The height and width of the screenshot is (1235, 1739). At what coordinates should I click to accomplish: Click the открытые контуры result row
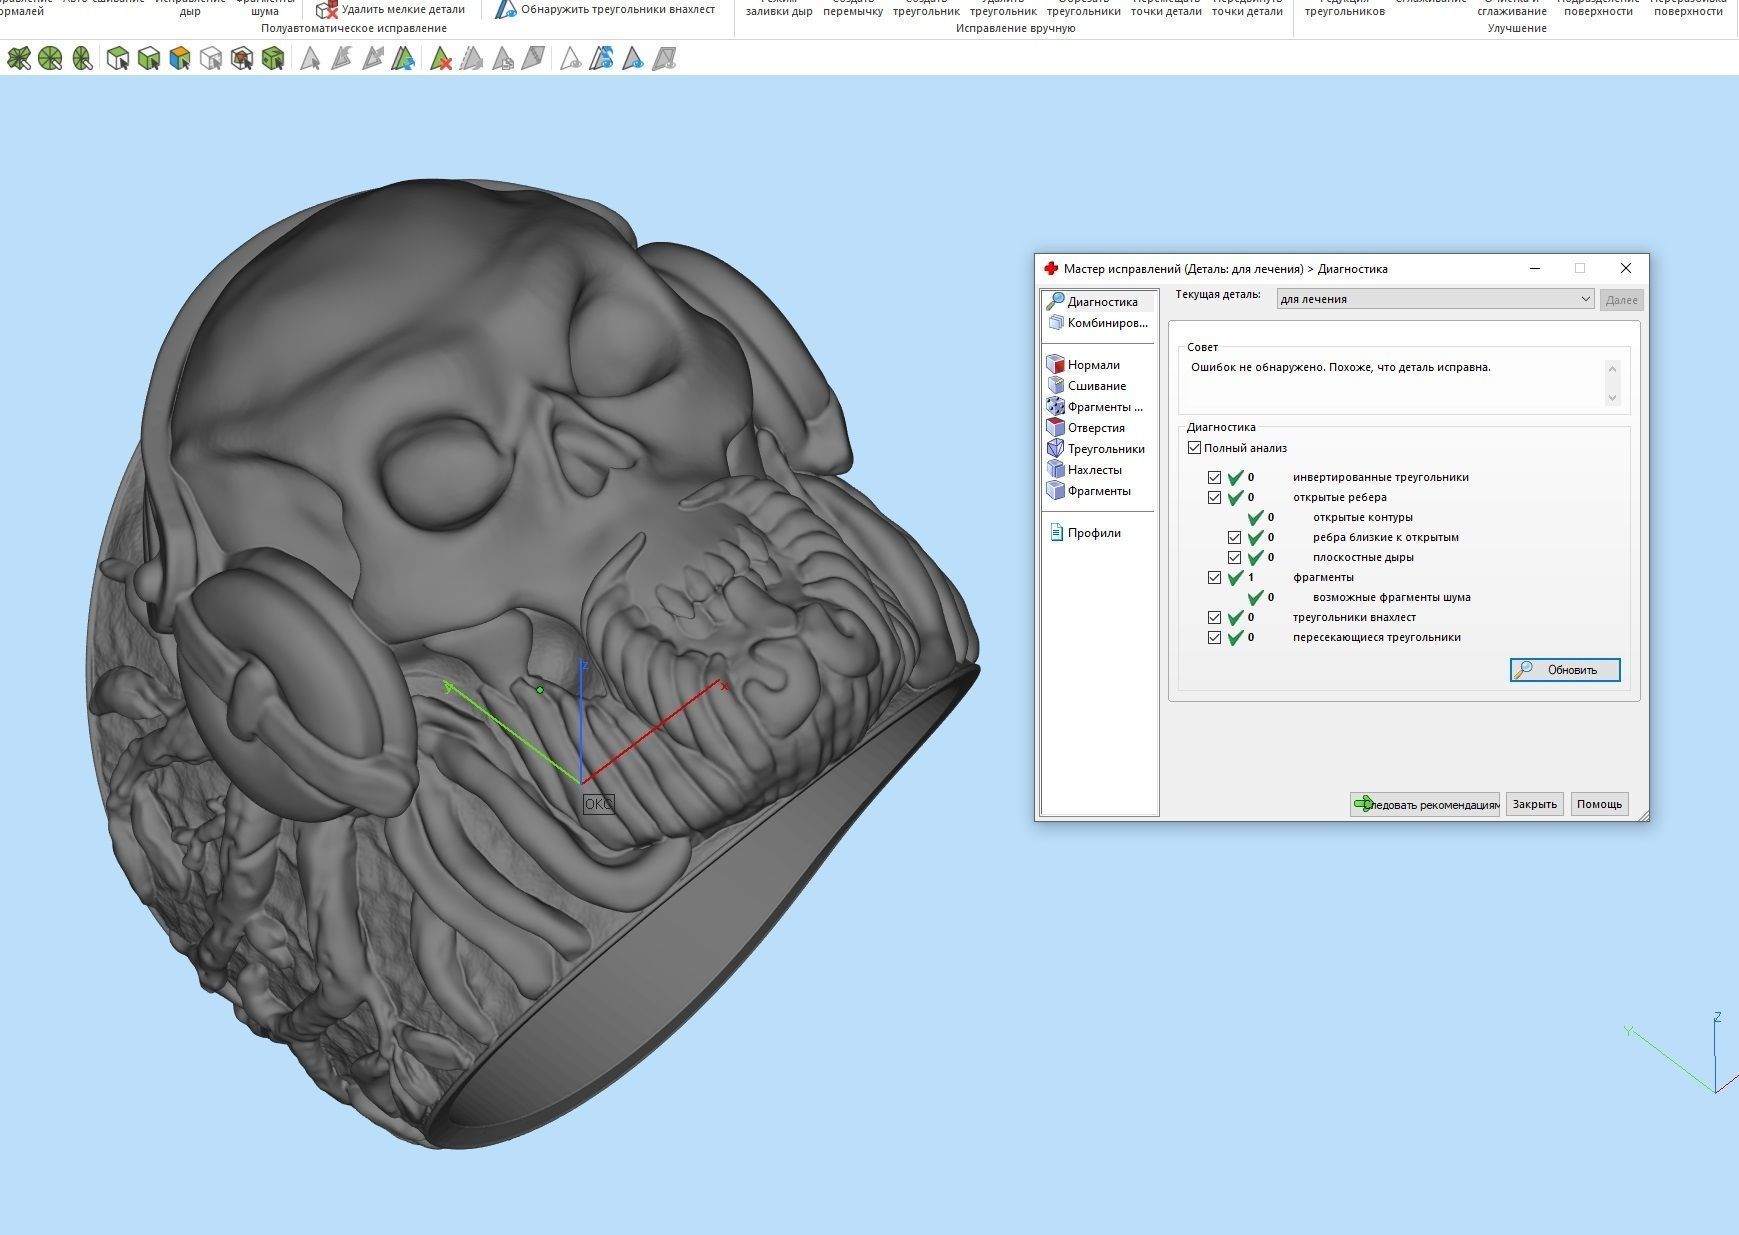click(1330, 517)
